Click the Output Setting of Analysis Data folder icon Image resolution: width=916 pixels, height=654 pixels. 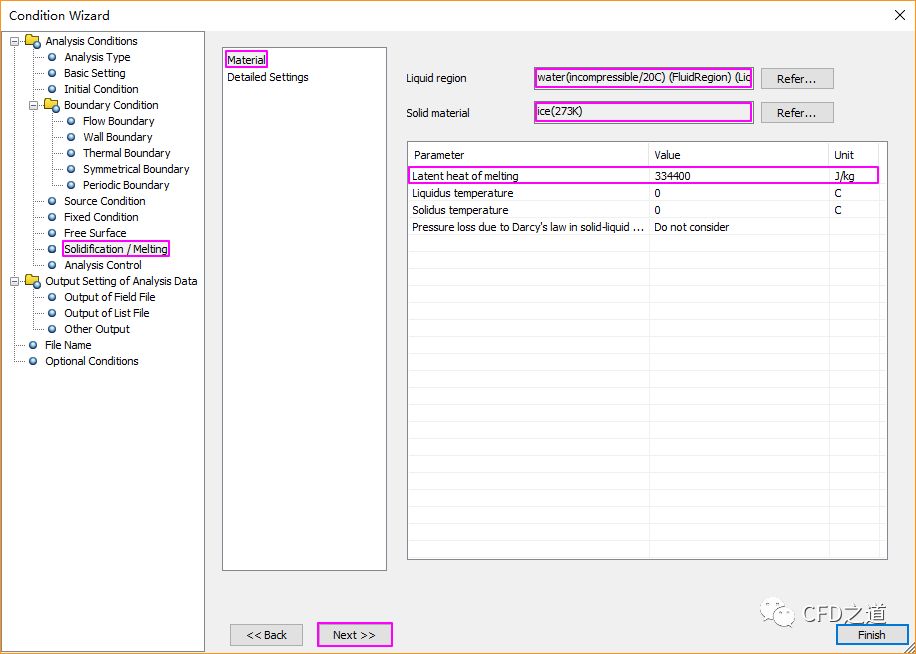pos(33,281)
